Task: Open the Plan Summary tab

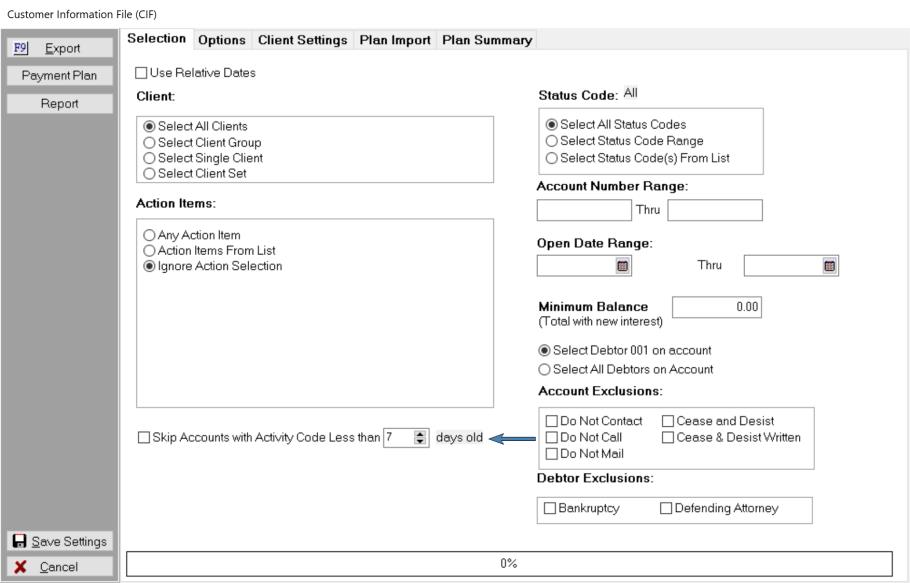Action: [x=487, y=40]
